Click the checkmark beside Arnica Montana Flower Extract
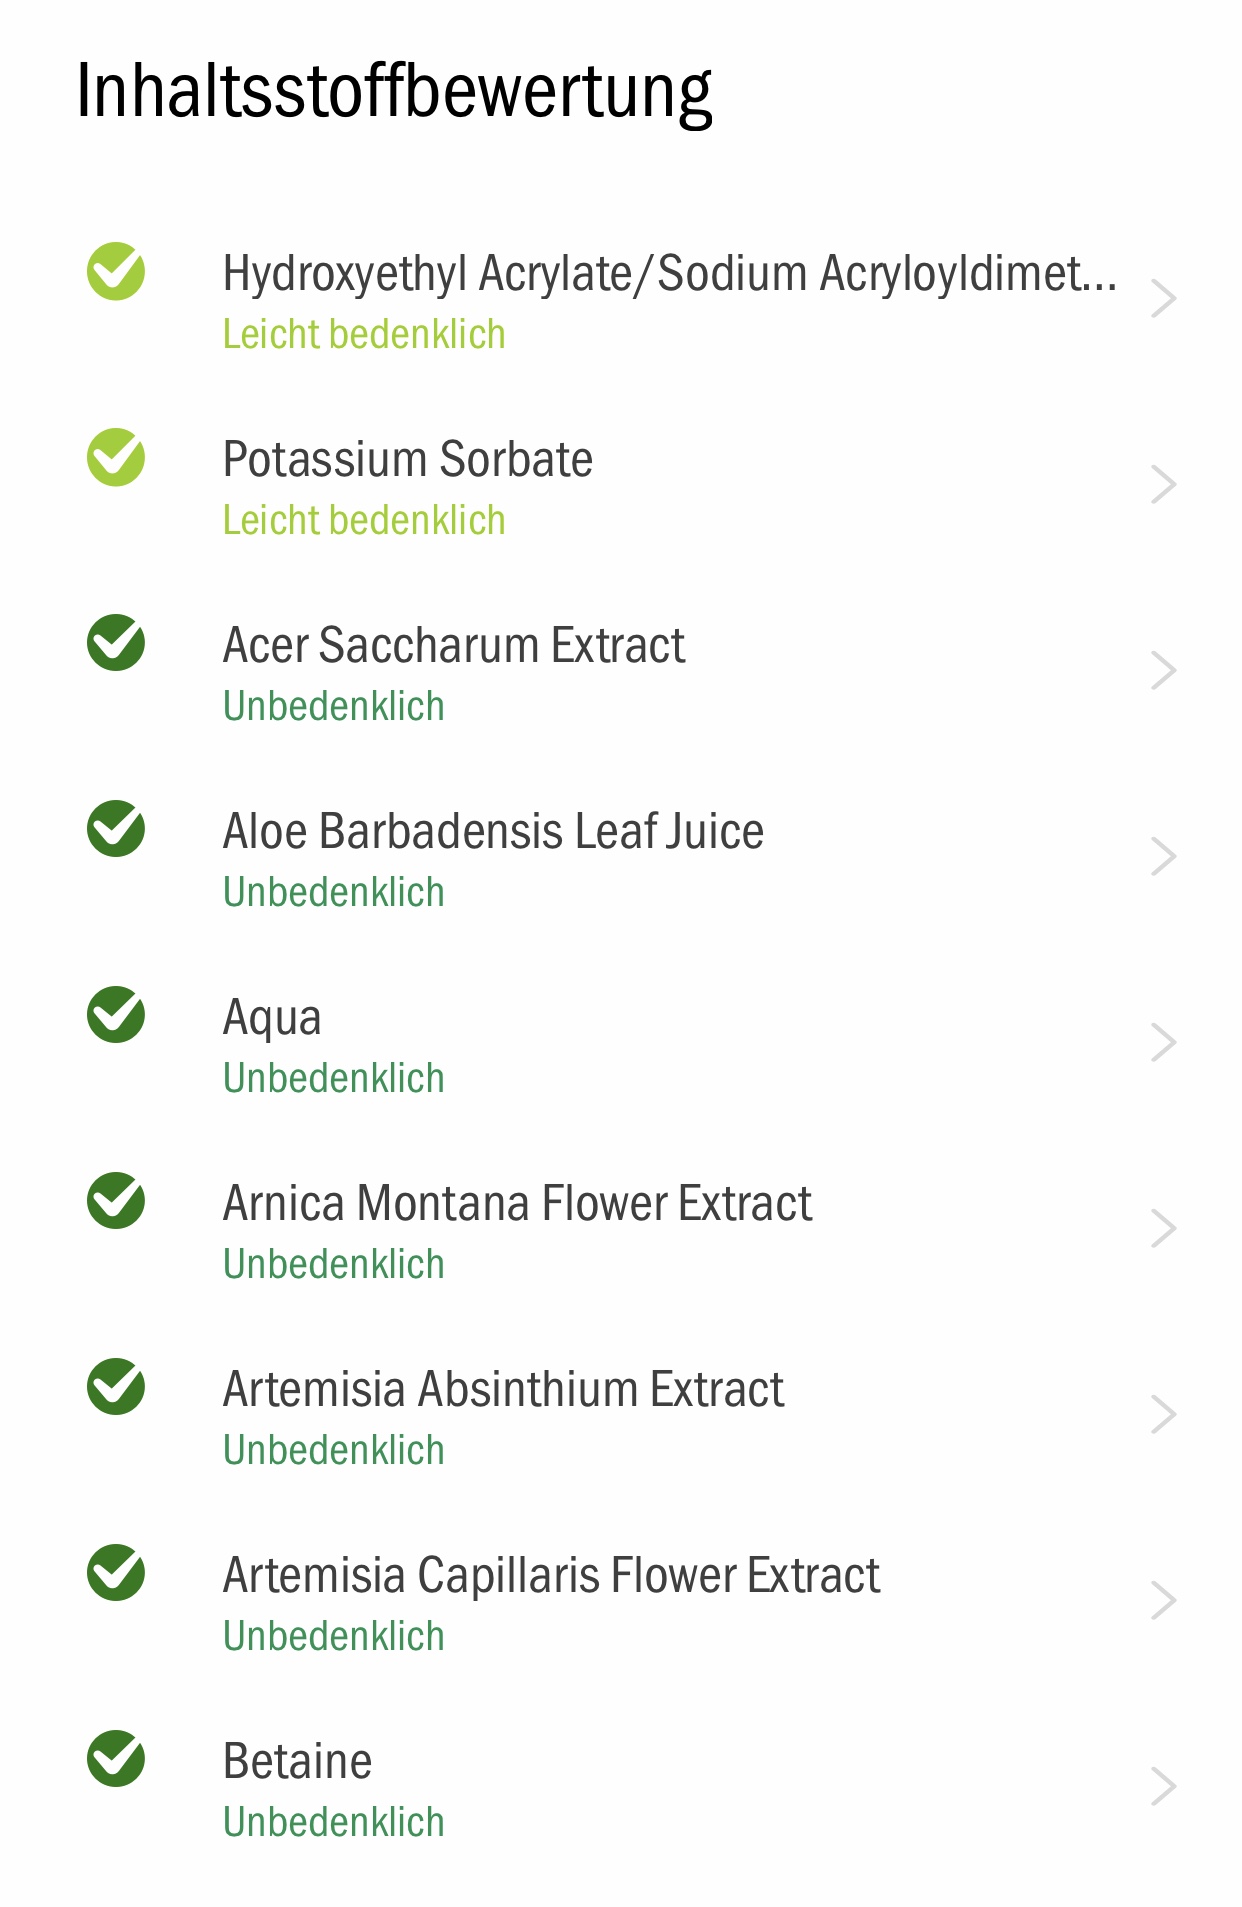Image resolution: width=1242 pixels, height=1907 pixels. 116,1201
